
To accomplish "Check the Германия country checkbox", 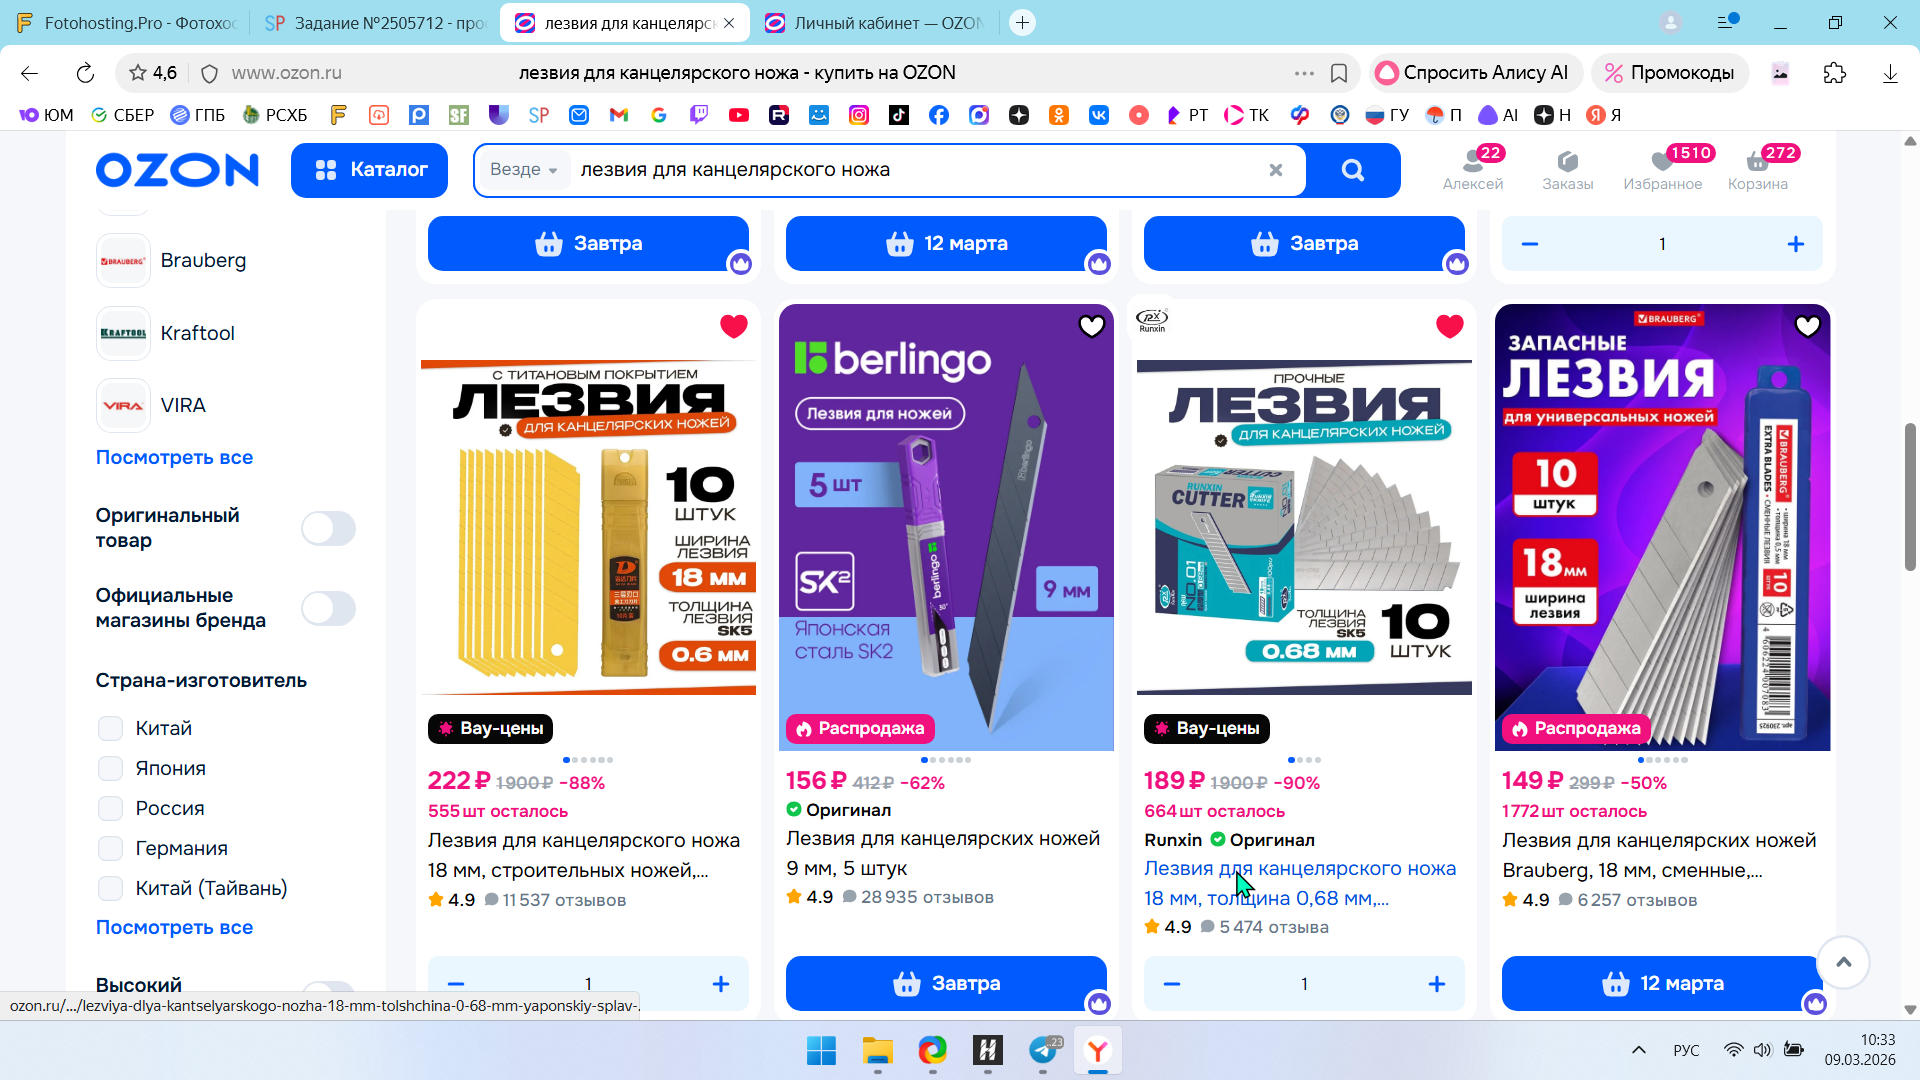I will click(x=110, y=848).
